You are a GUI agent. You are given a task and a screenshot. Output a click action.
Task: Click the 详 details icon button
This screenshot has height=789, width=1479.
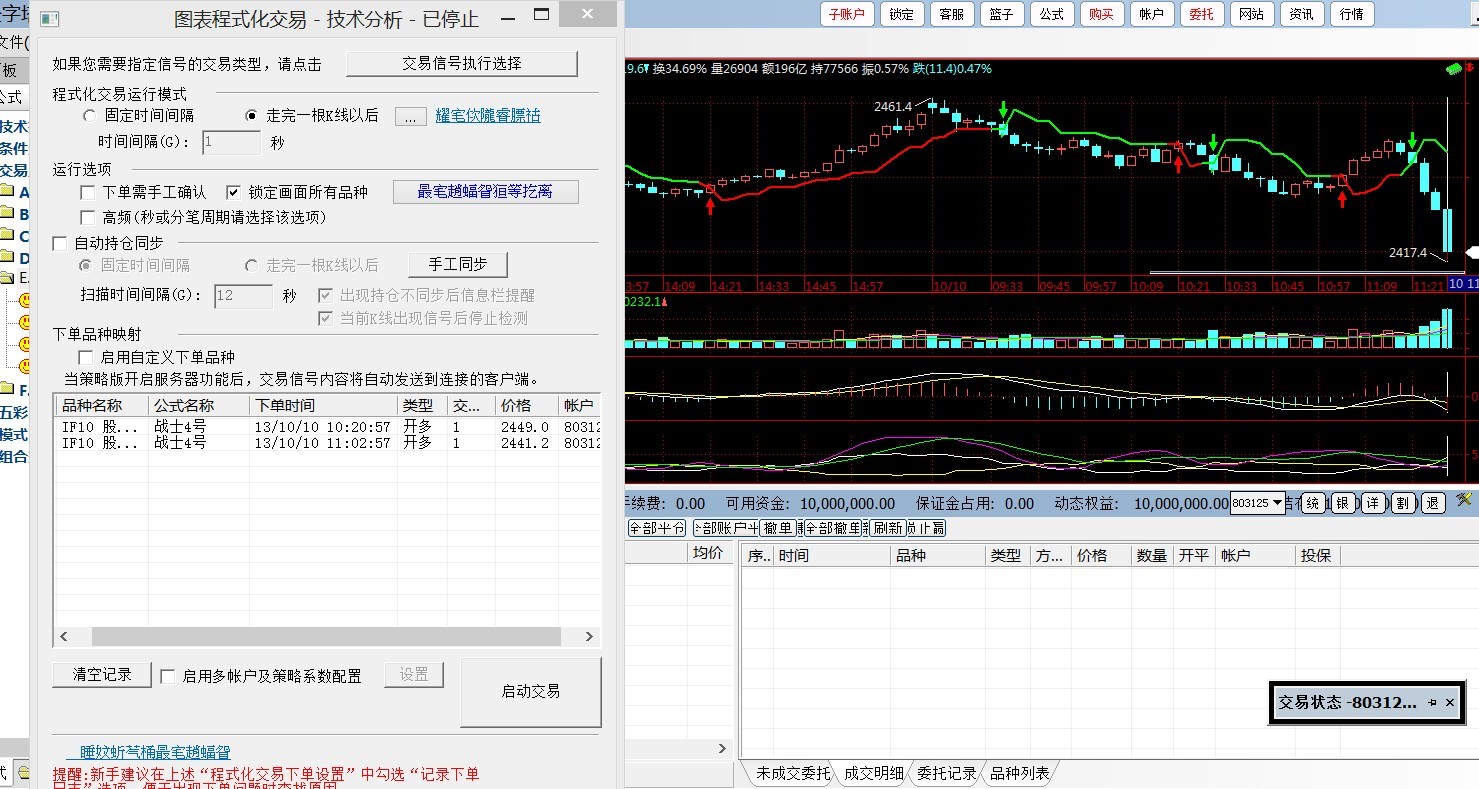pyautogui.click(x=1373, y=503)
